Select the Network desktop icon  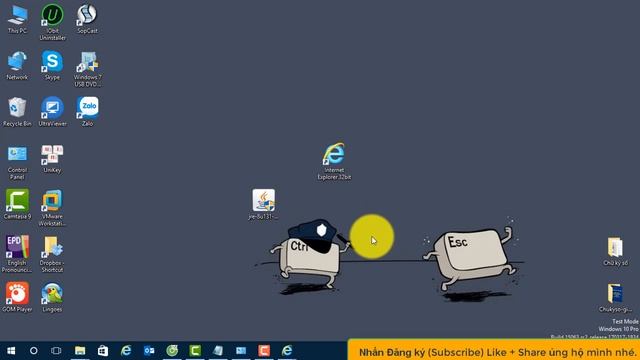coord(17,66)
